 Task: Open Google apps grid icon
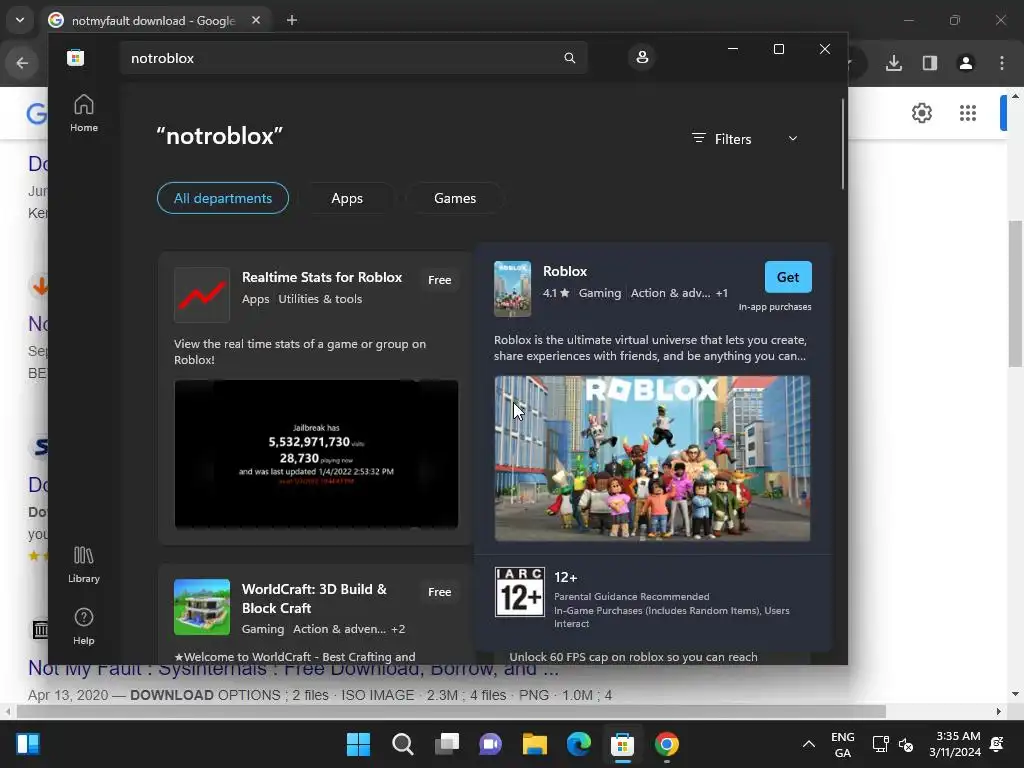(x=968, y=113)
